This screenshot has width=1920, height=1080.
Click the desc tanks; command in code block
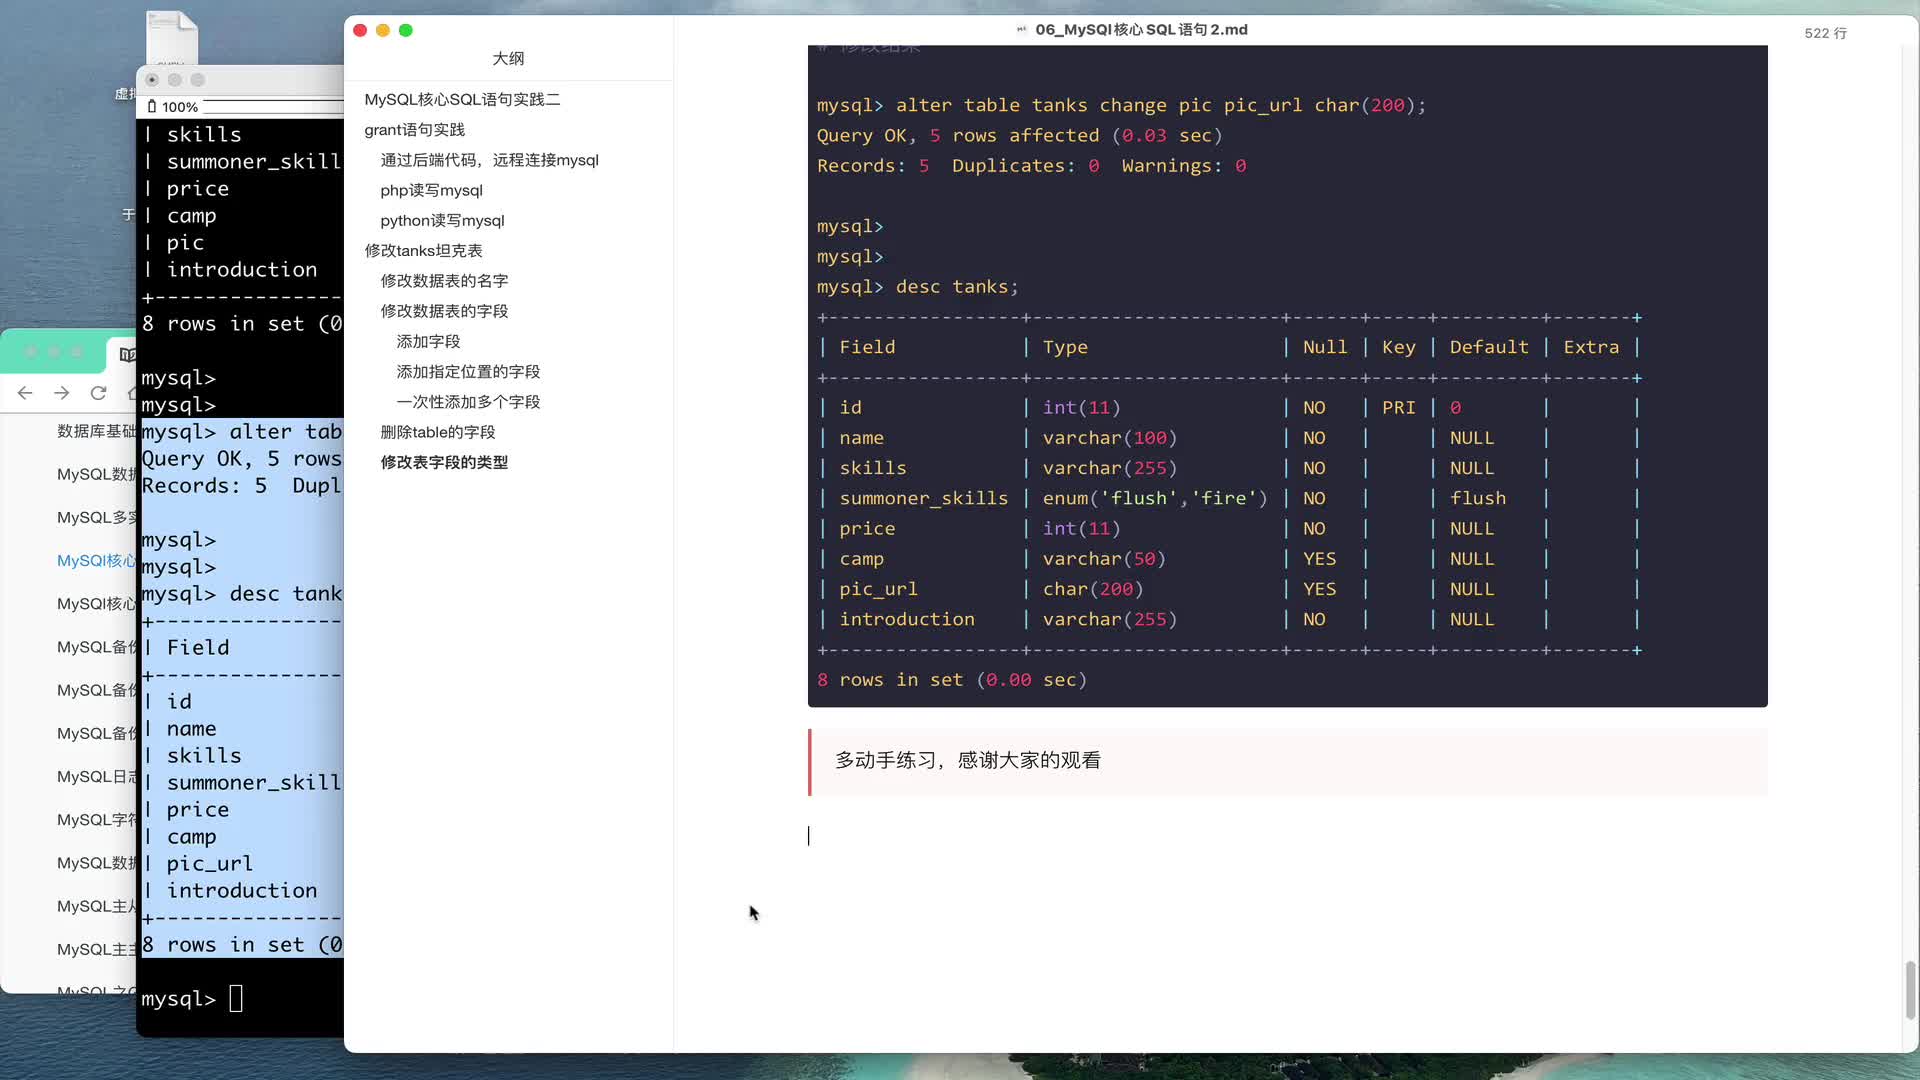click(x=956, y=287)
